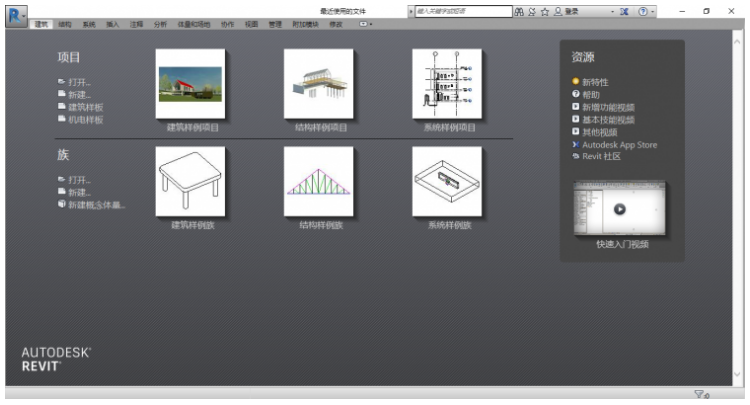Click the filter icon in status bar
The width and height of the screenshot is (750, 405).
click(701, 396)
